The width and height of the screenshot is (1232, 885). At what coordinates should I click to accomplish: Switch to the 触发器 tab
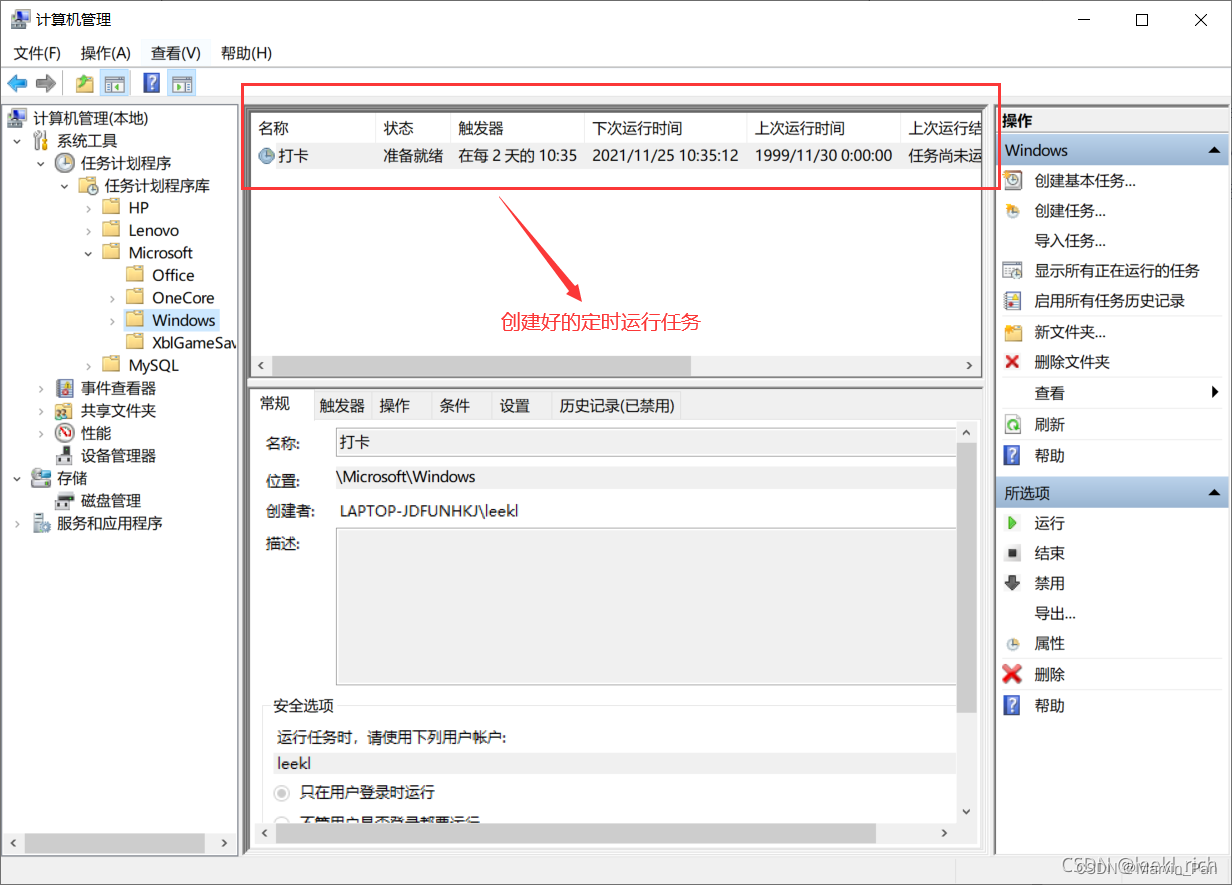tap(342, 405)
